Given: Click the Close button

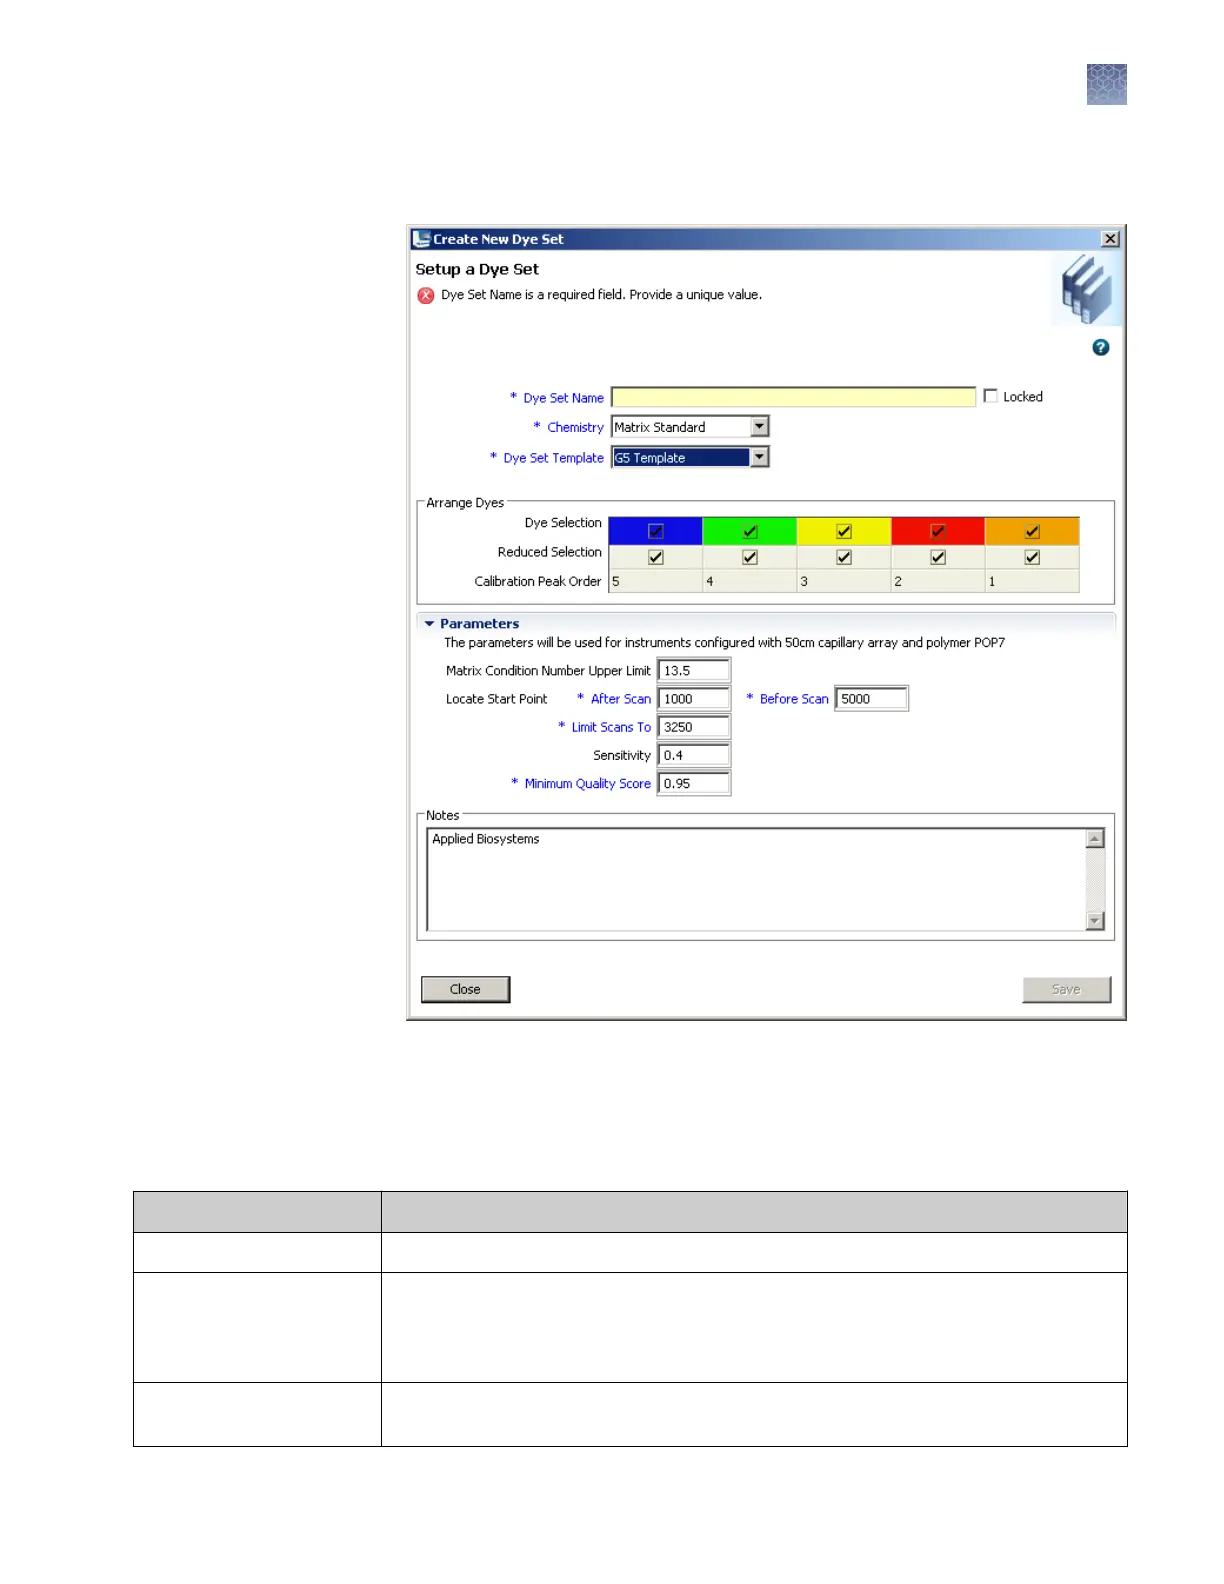Looking at the screenshot, I should click(x=465, y=989).
